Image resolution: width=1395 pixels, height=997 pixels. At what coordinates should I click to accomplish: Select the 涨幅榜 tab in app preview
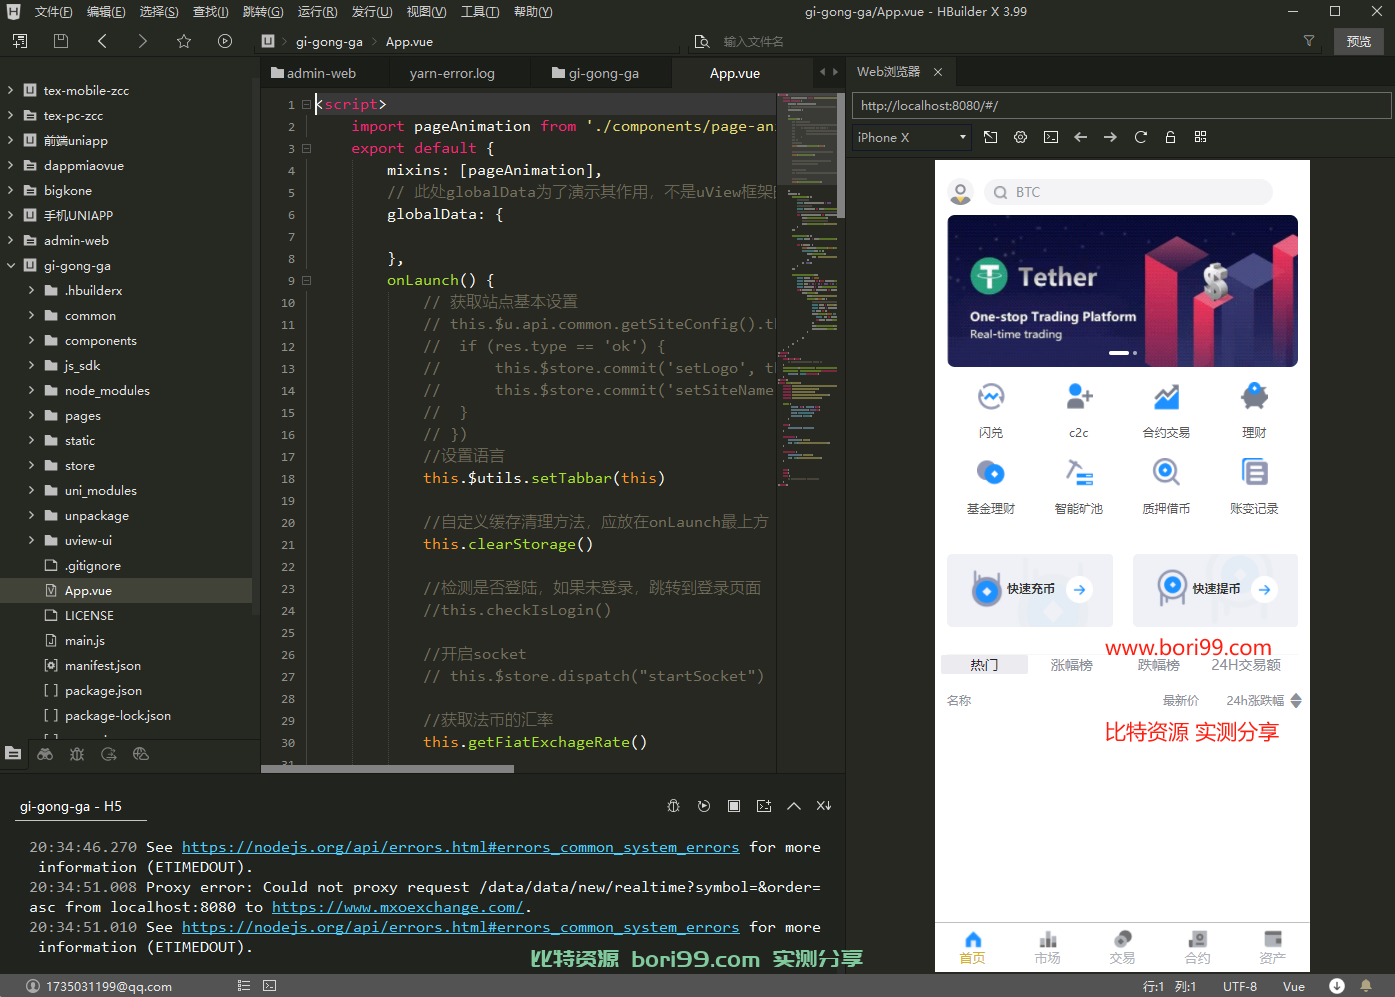[1071, 665]
